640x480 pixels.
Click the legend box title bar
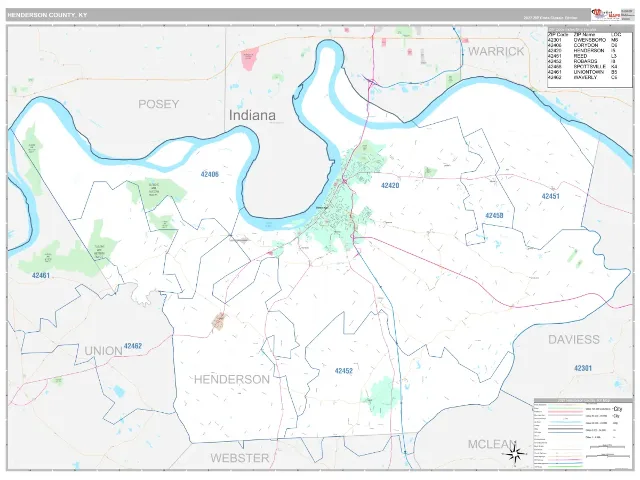click(583, 401)
